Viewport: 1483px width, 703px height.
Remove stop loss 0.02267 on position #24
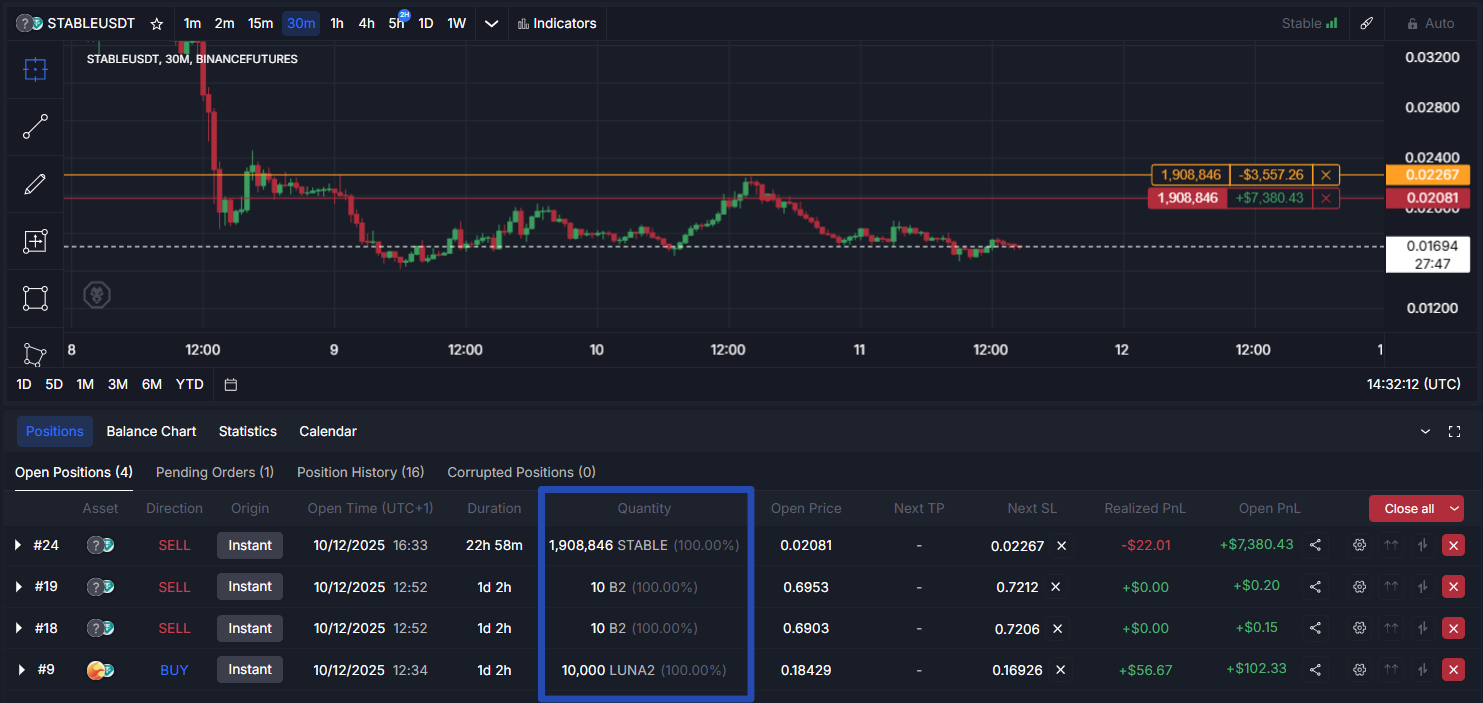tap(1062, 546)
